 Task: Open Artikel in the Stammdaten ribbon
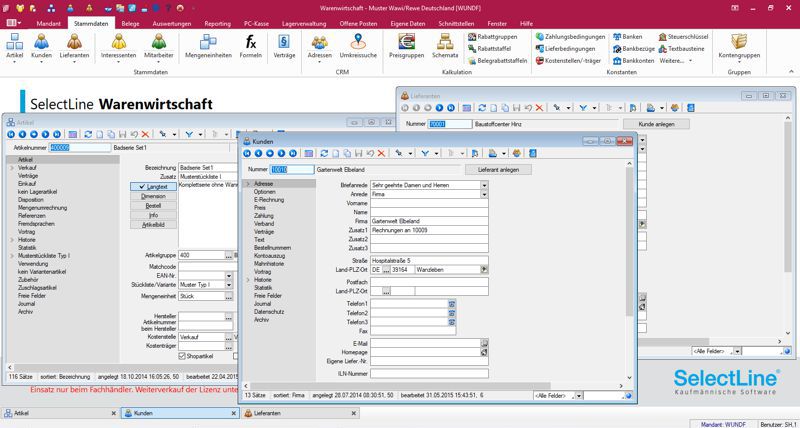pos(14,46)
